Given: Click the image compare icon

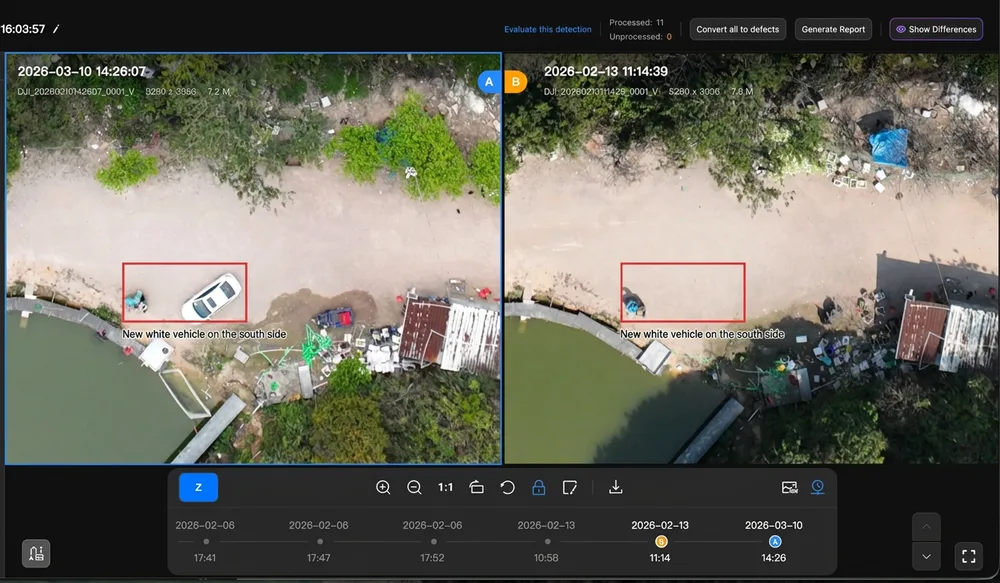Looking at the screenshot, I should [790, 487].
